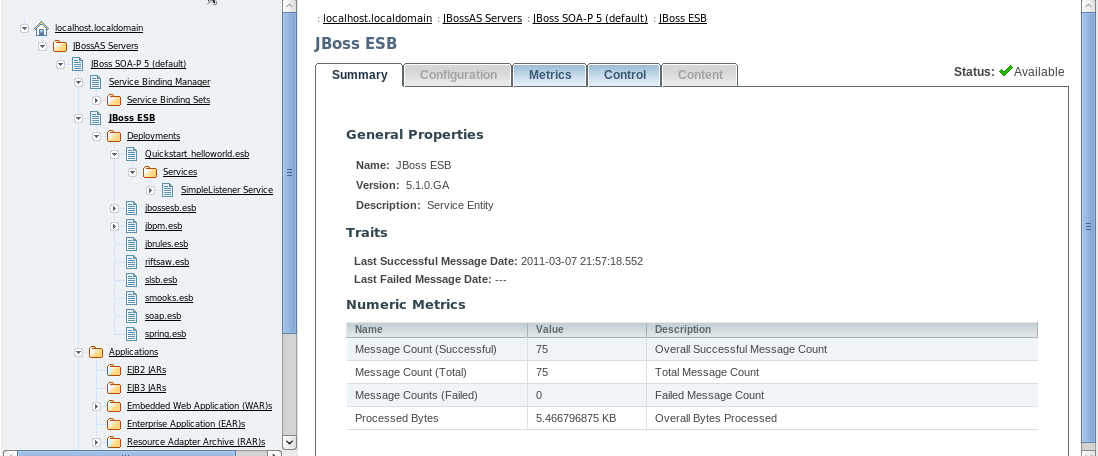
Task: Expand the Service Binding Sets node
Action: (97, 100)
